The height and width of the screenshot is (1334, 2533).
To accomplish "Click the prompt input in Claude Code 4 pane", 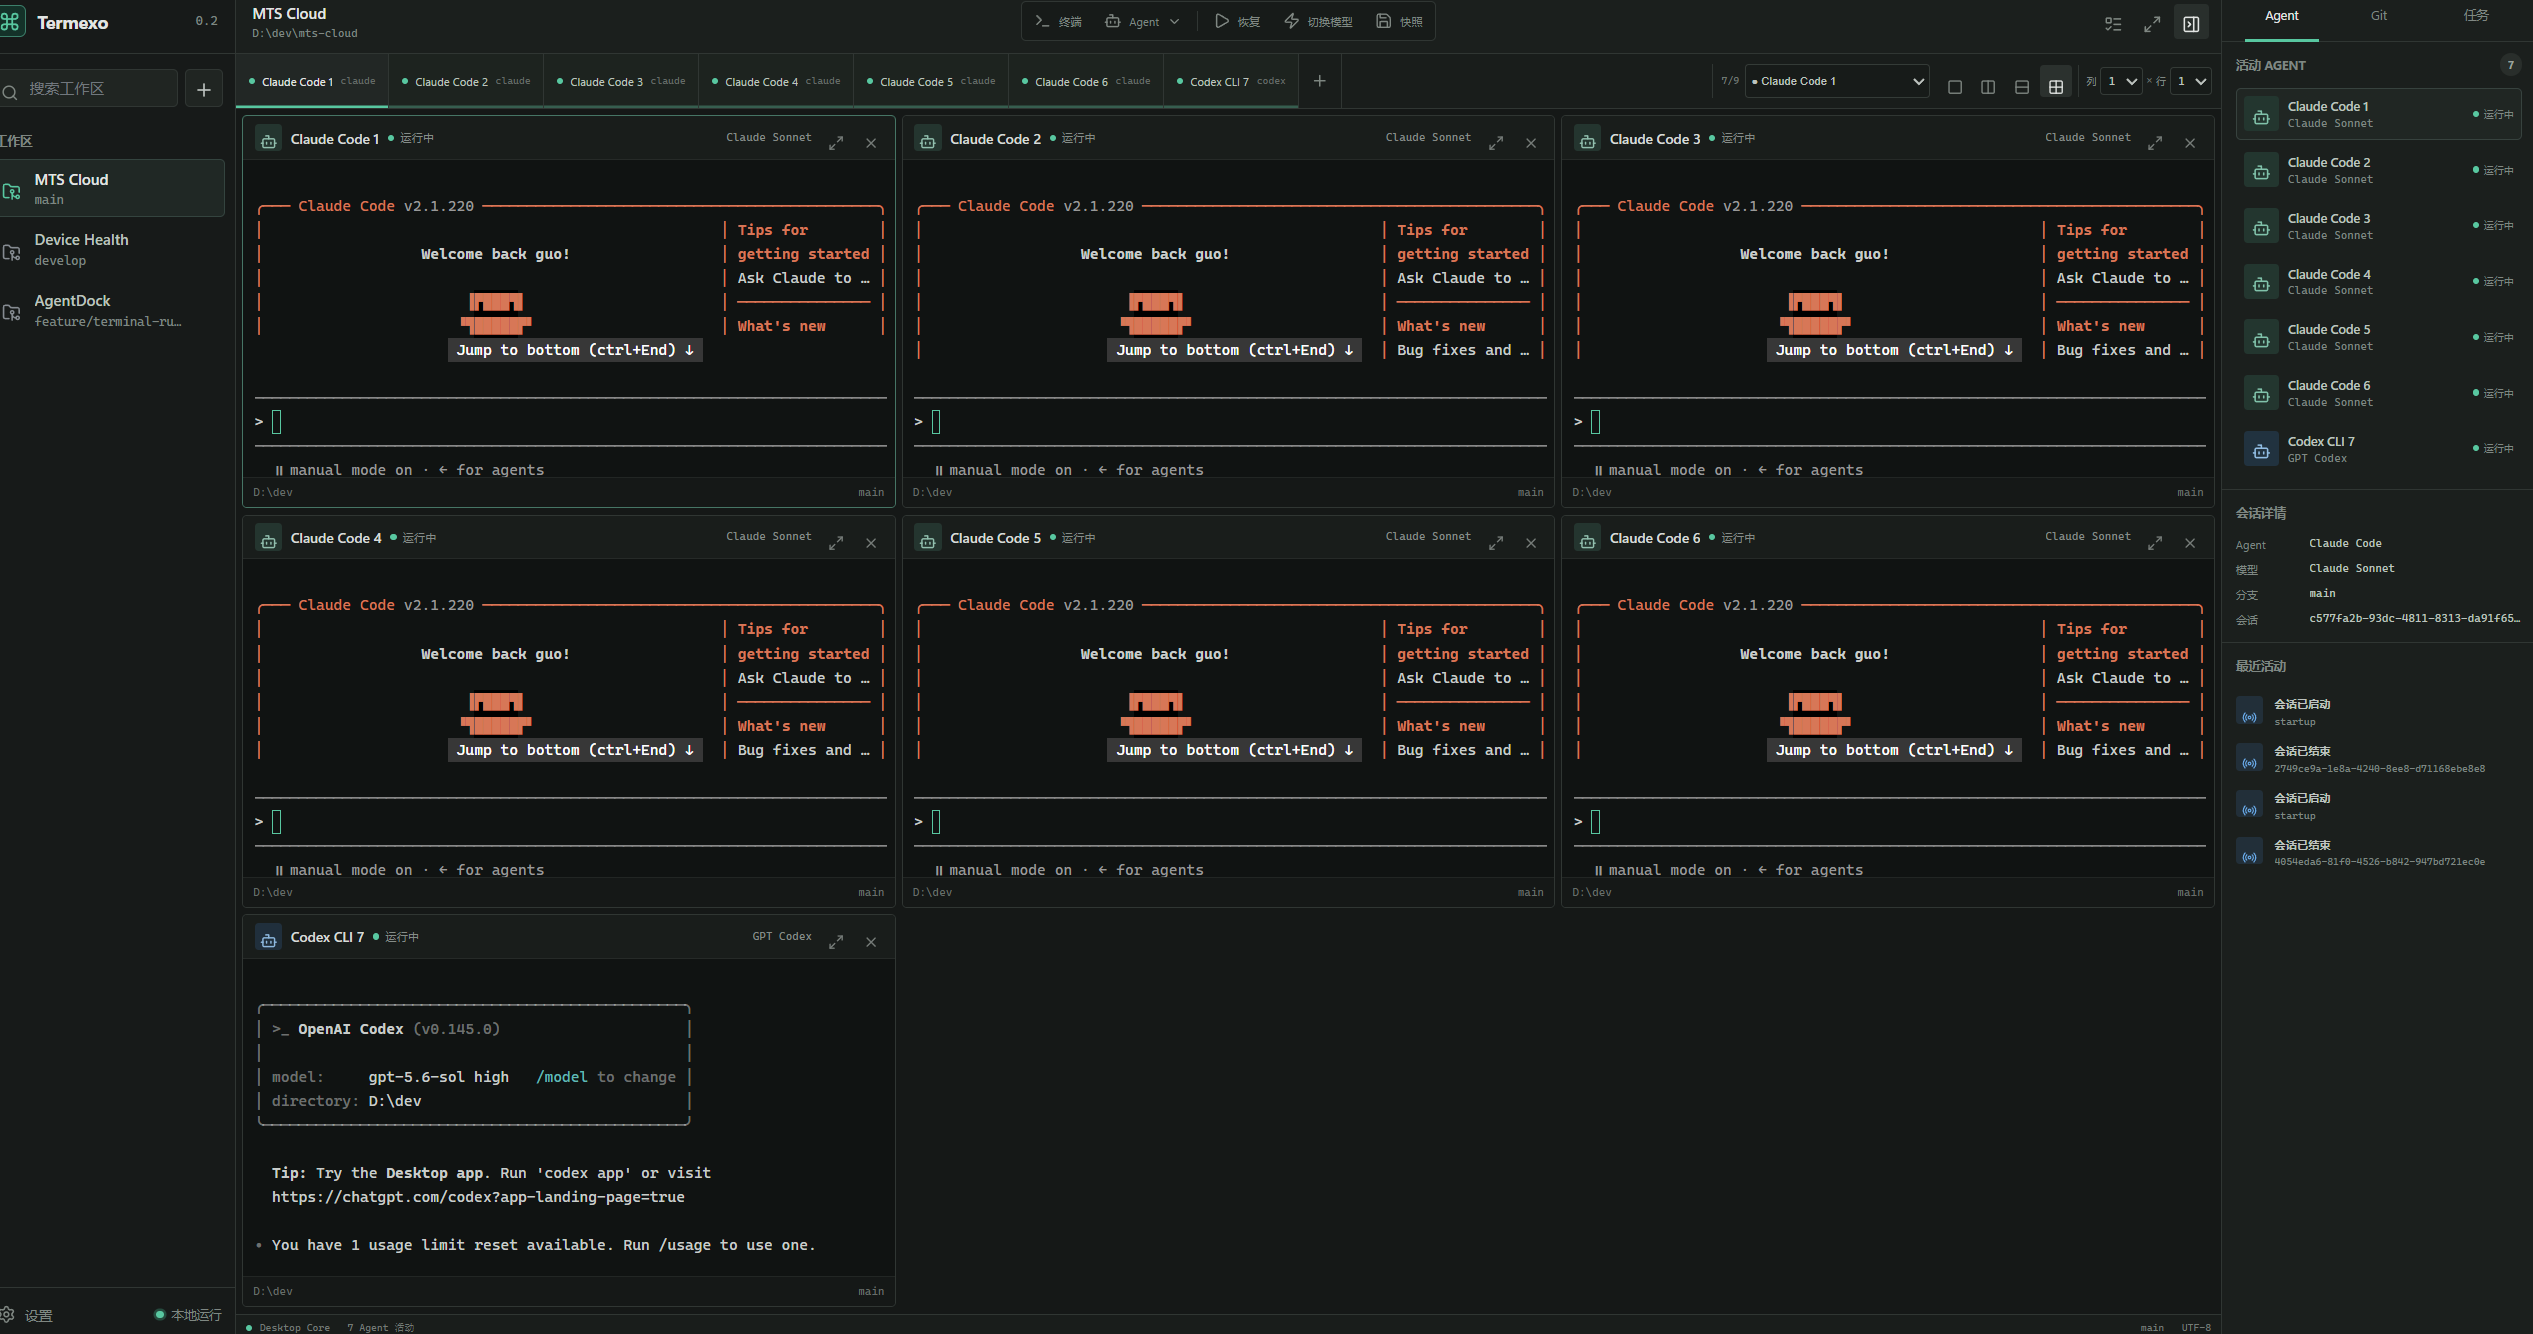I will pyautogui.click(x=570, y=822).
